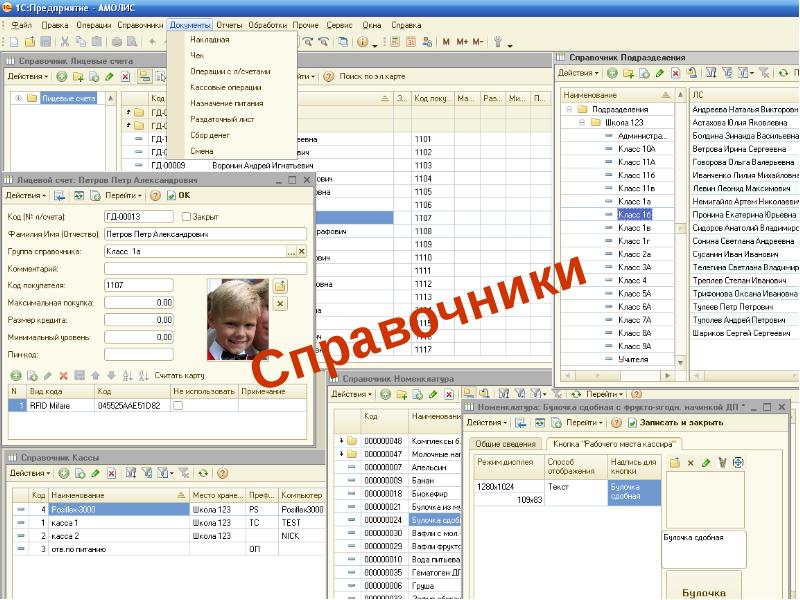
Task: Toggle the Закрыт checkbox
Action: pyautogui.click(x=186, y=217)
